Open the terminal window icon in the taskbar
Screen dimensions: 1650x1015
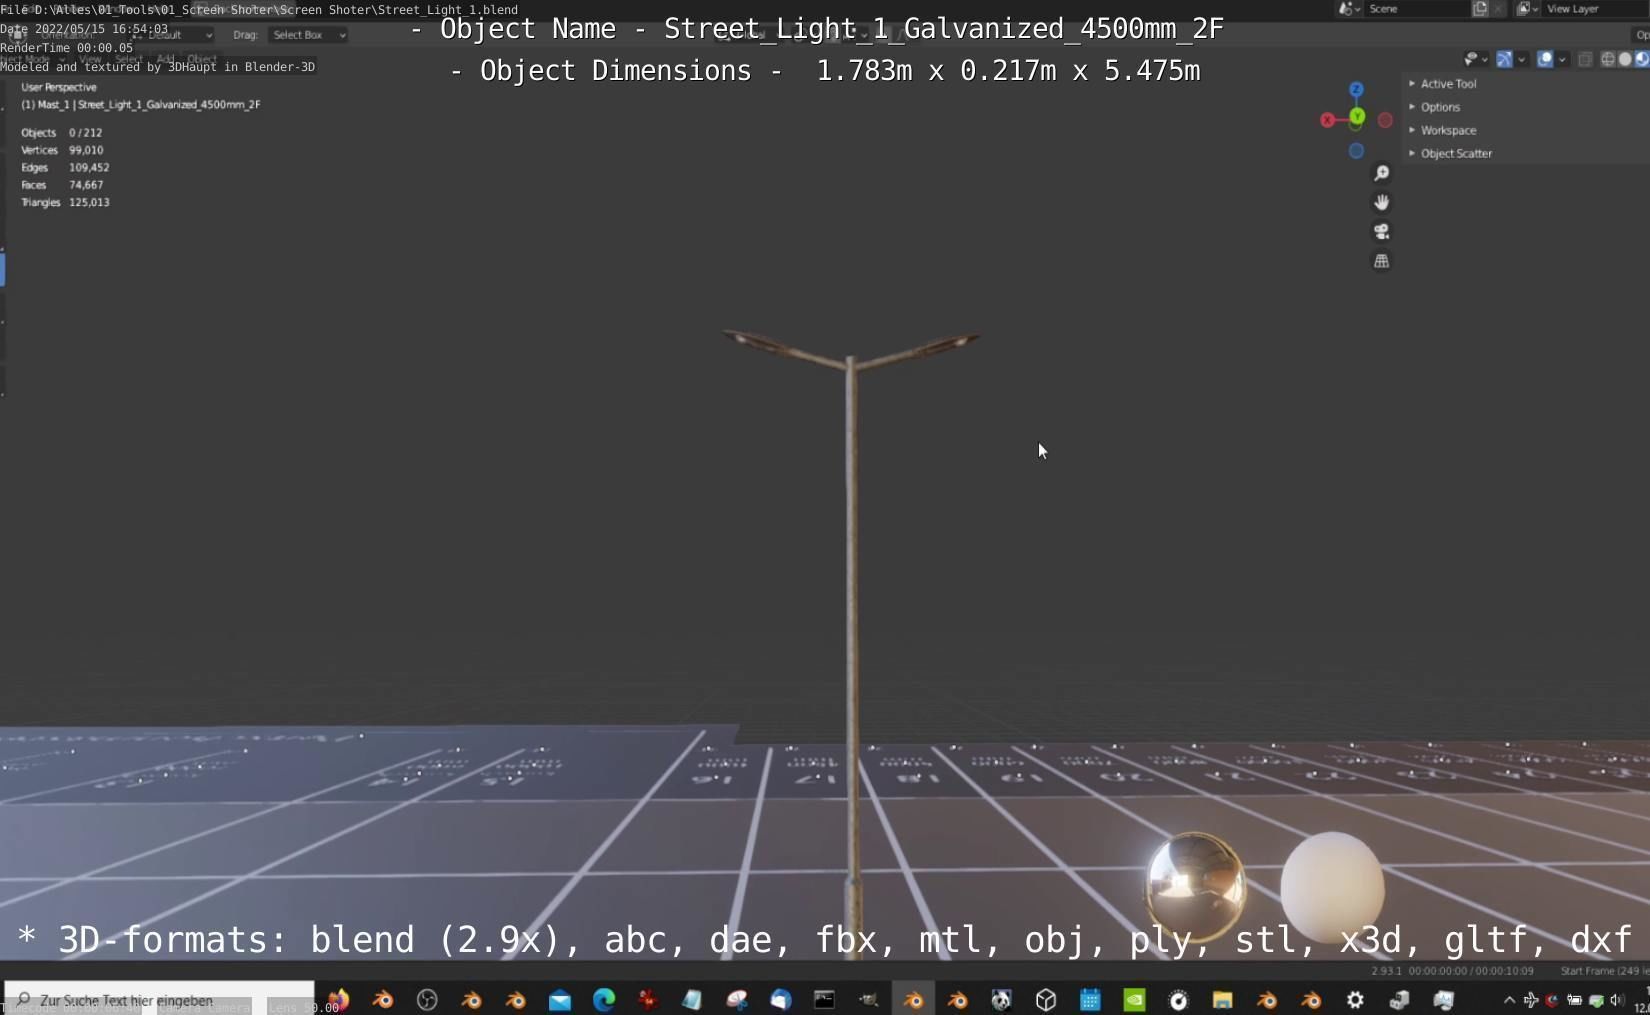coord(824,999)
